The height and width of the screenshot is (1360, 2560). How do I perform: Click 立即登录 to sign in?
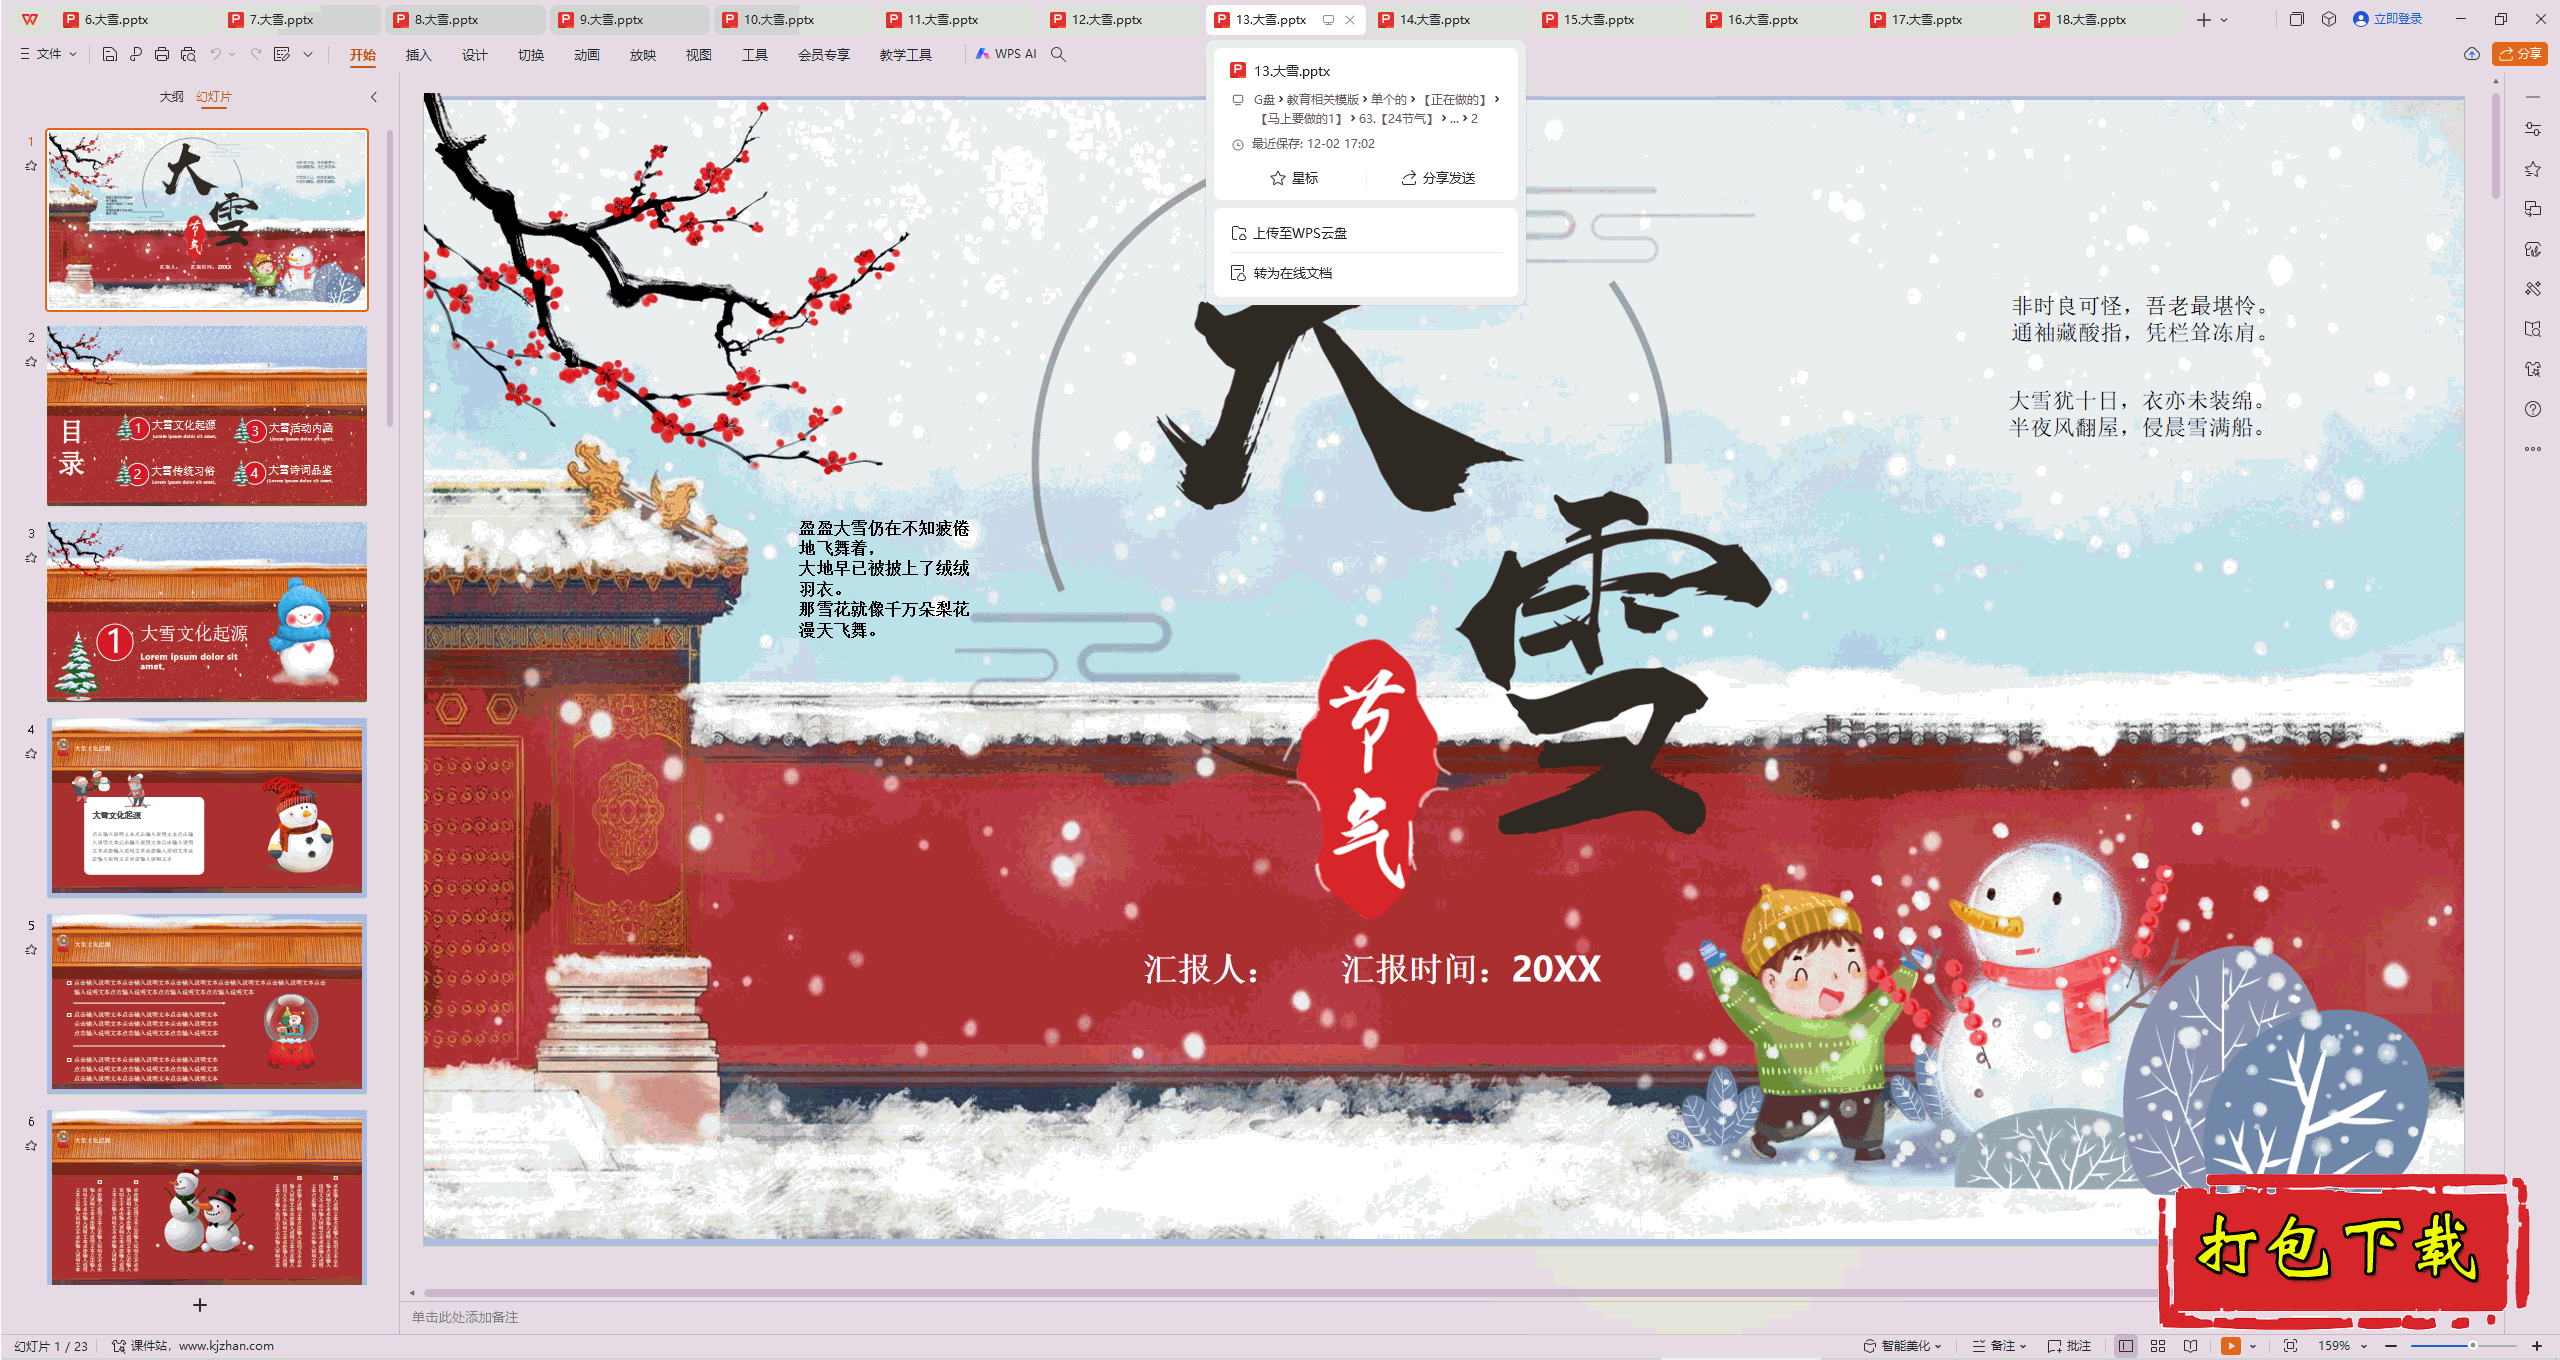[2388, 19]
